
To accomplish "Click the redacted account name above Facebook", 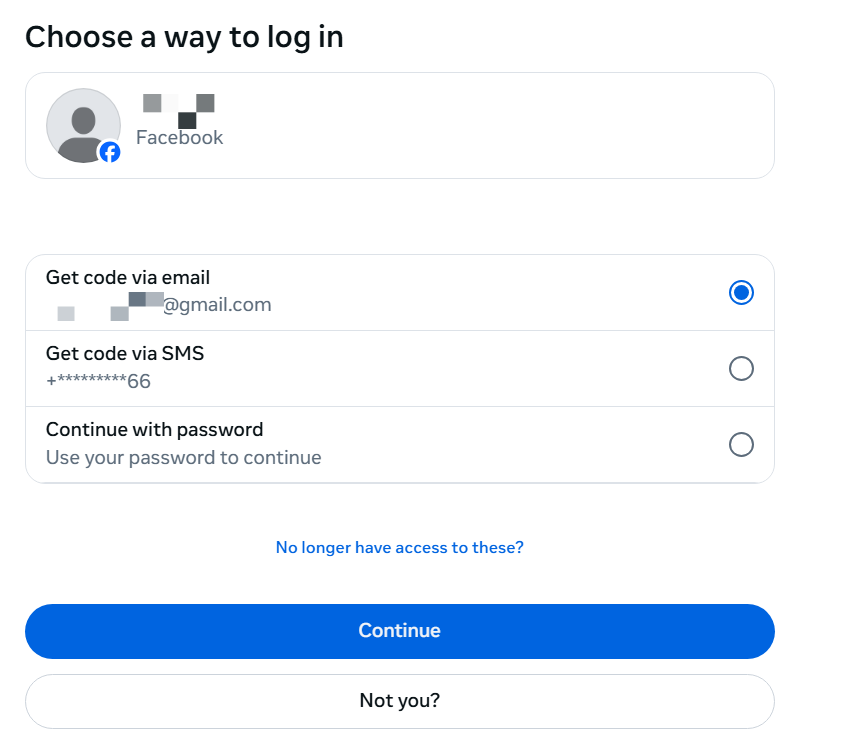I will click(179, 108).
